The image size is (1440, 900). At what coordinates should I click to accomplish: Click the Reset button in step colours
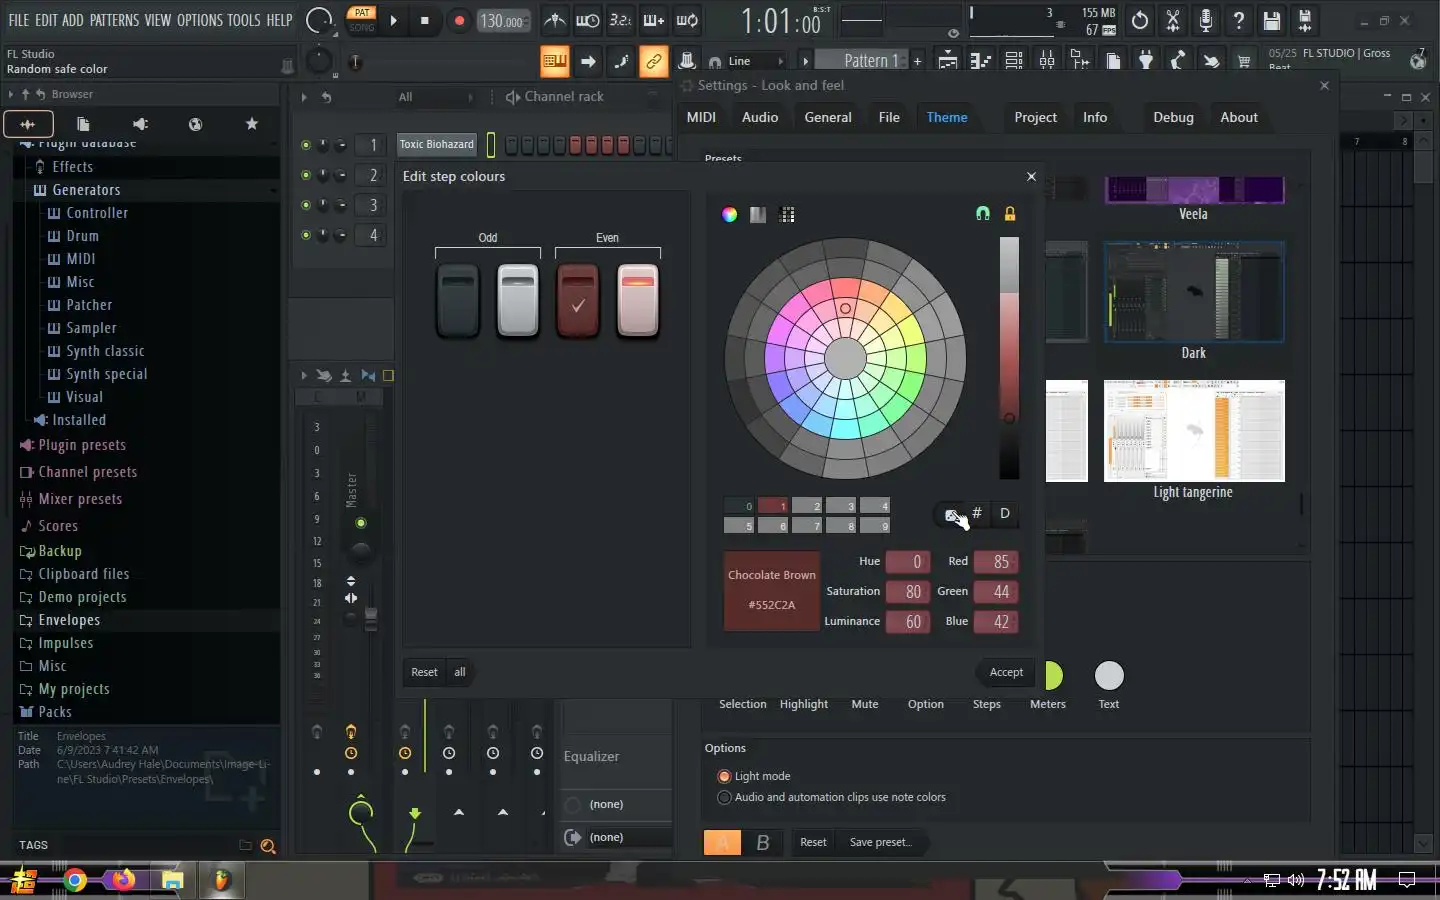click(x=424, y=672)
